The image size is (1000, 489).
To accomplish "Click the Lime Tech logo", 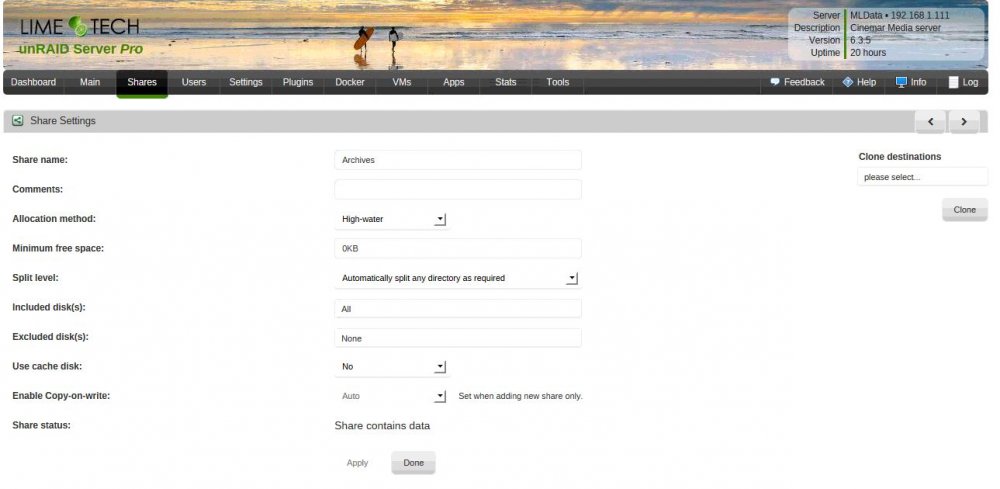I will 80,27.
